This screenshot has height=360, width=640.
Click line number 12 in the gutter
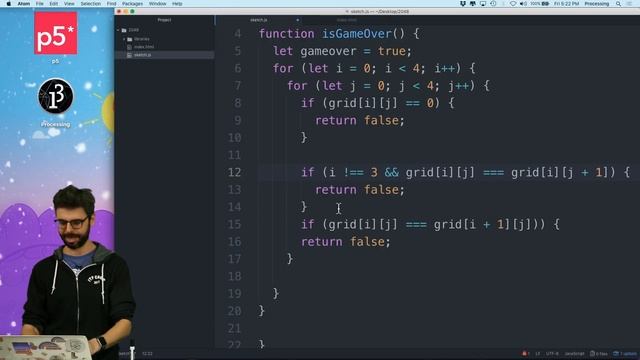click(234, 172)
